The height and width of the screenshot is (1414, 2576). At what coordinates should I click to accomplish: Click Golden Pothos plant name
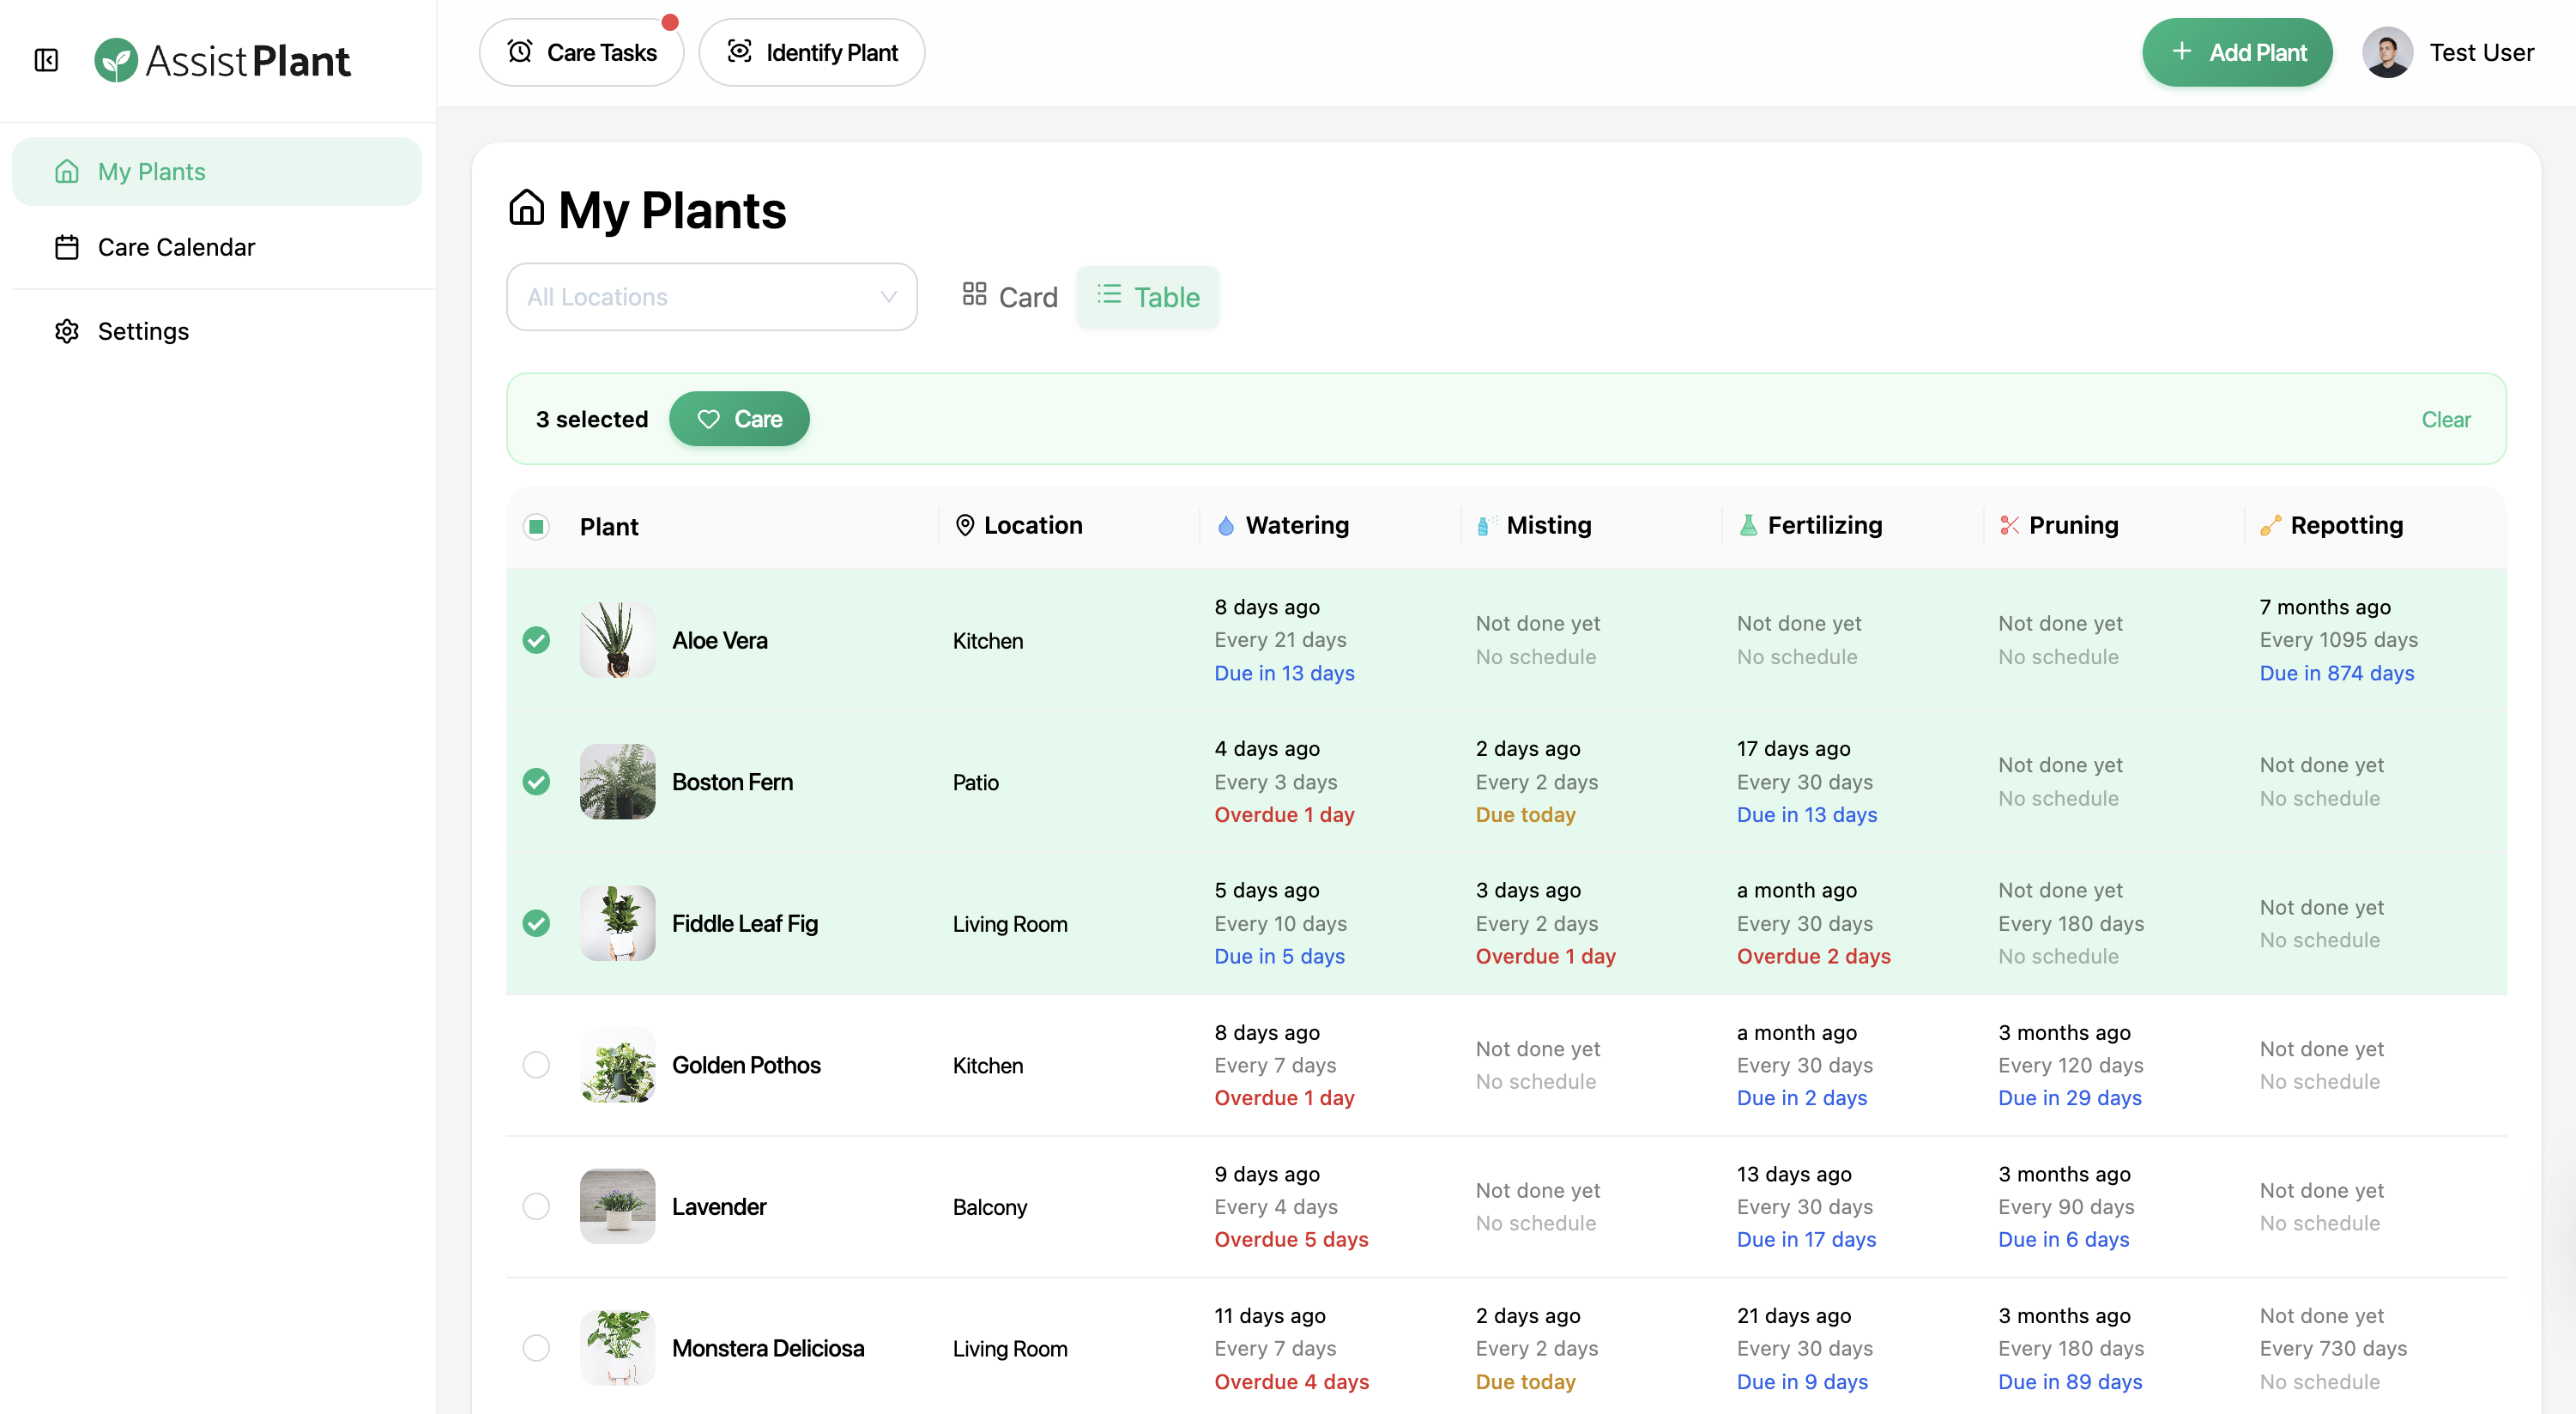pyautogui.click(x=746, y=1065)
